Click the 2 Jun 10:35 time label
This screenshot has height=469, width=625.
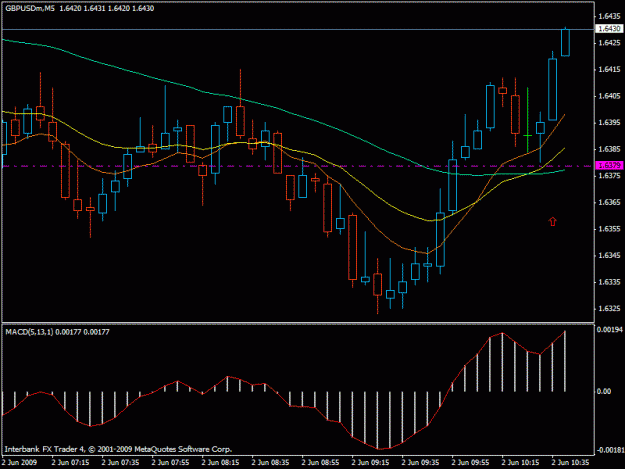pos(570,463)
